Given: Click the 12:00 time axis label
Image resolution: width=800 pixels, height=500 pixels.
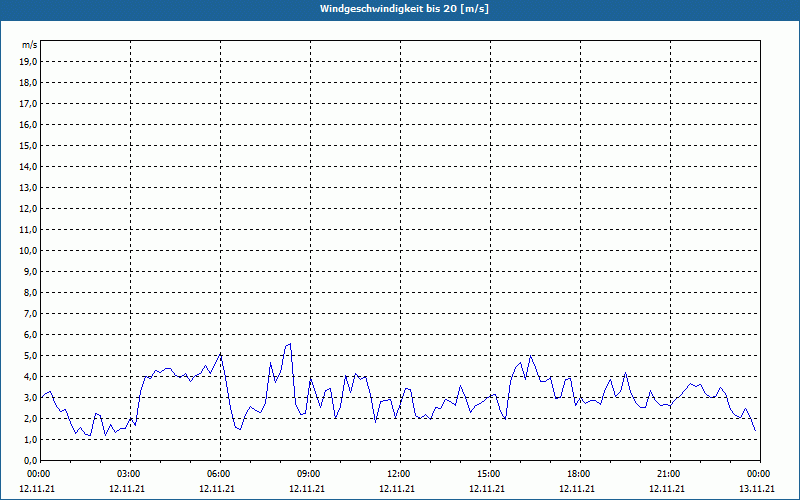Looking at the screenshot, I should [x=398, y=474].
